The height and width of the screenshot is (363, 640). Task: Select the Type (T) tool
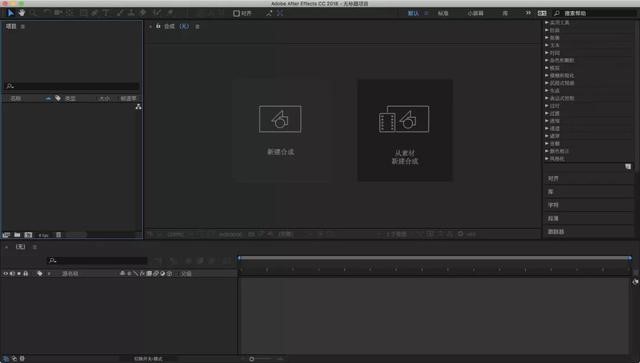[x=106, y=13]
